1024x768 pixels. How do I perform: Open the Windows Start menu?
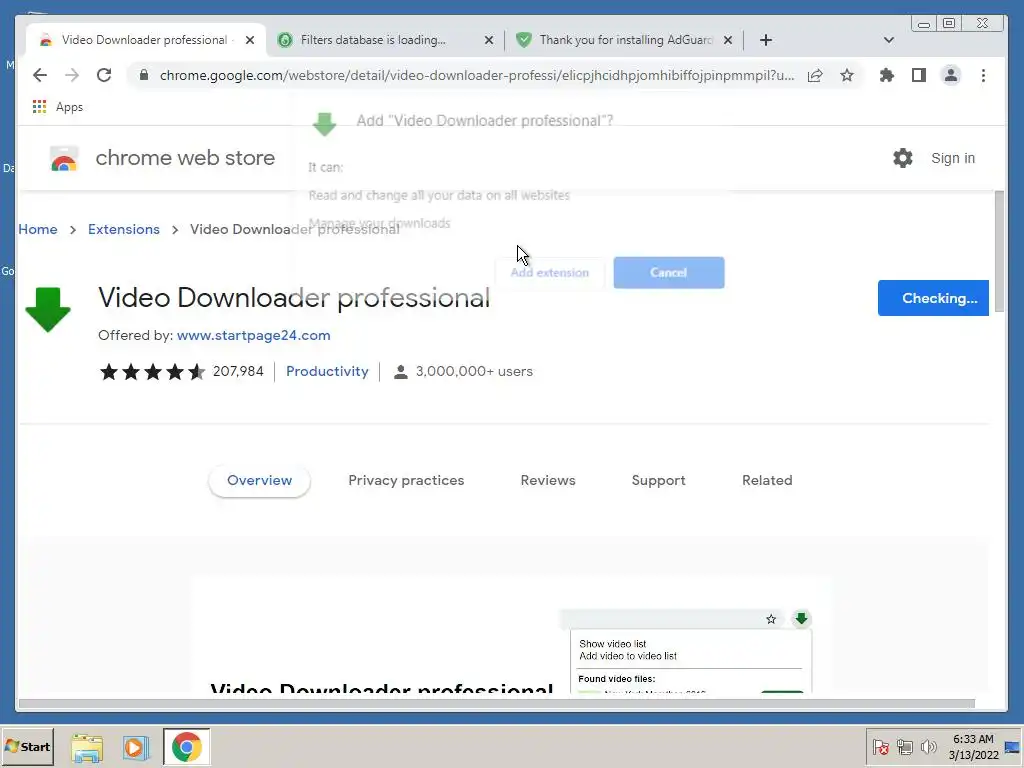click(x=27, y=746)
